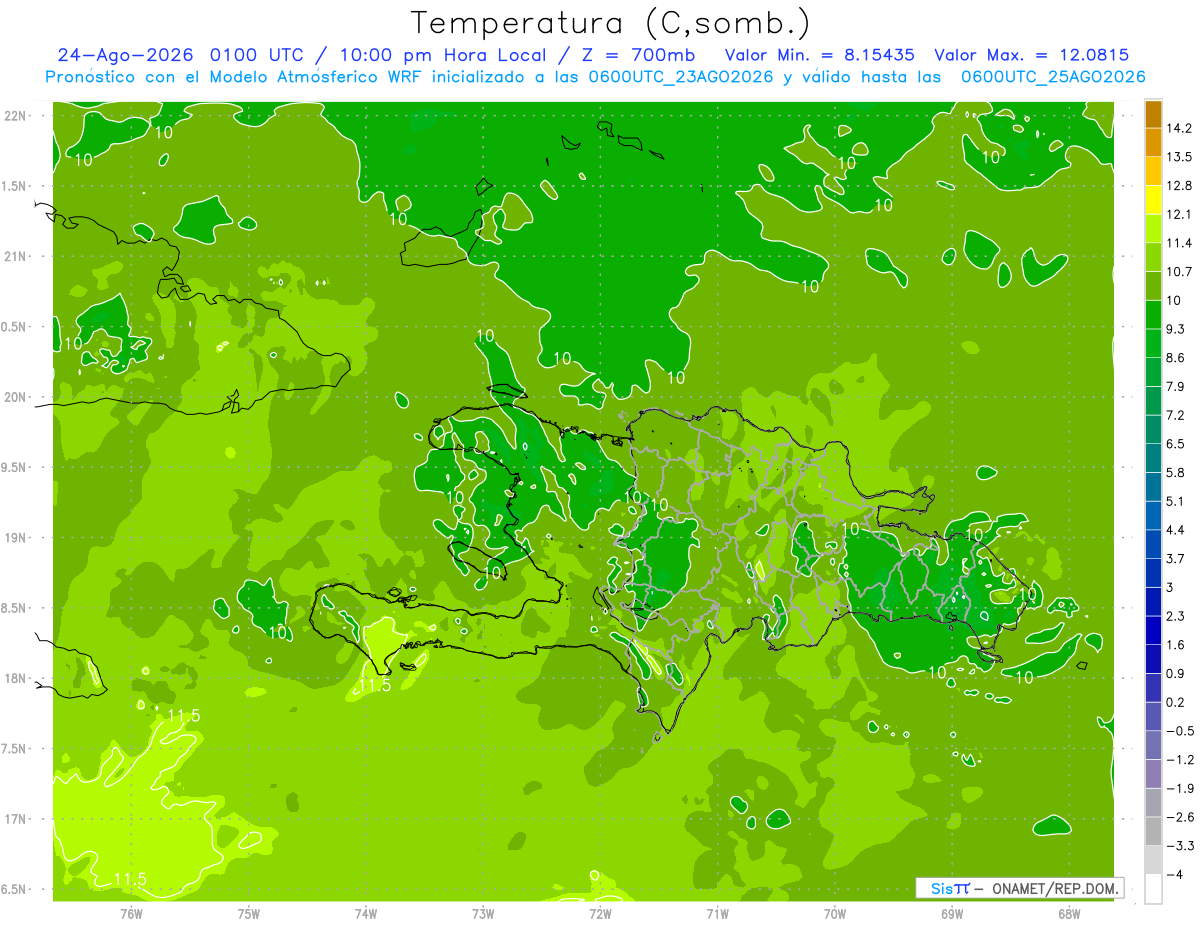
Task: Pick the purple scale segment between -1.2 and -1.9
Action: point(1153,774)
